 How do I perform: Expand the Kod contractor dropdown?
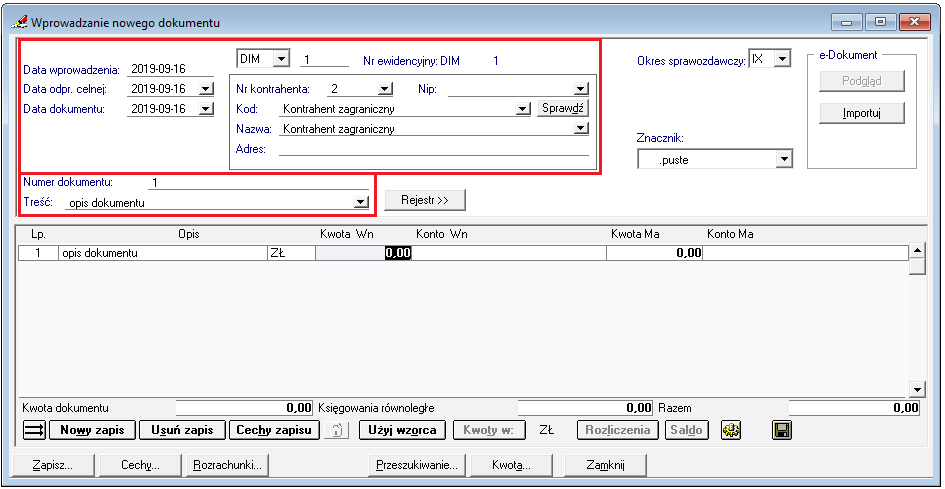[522, 109]
